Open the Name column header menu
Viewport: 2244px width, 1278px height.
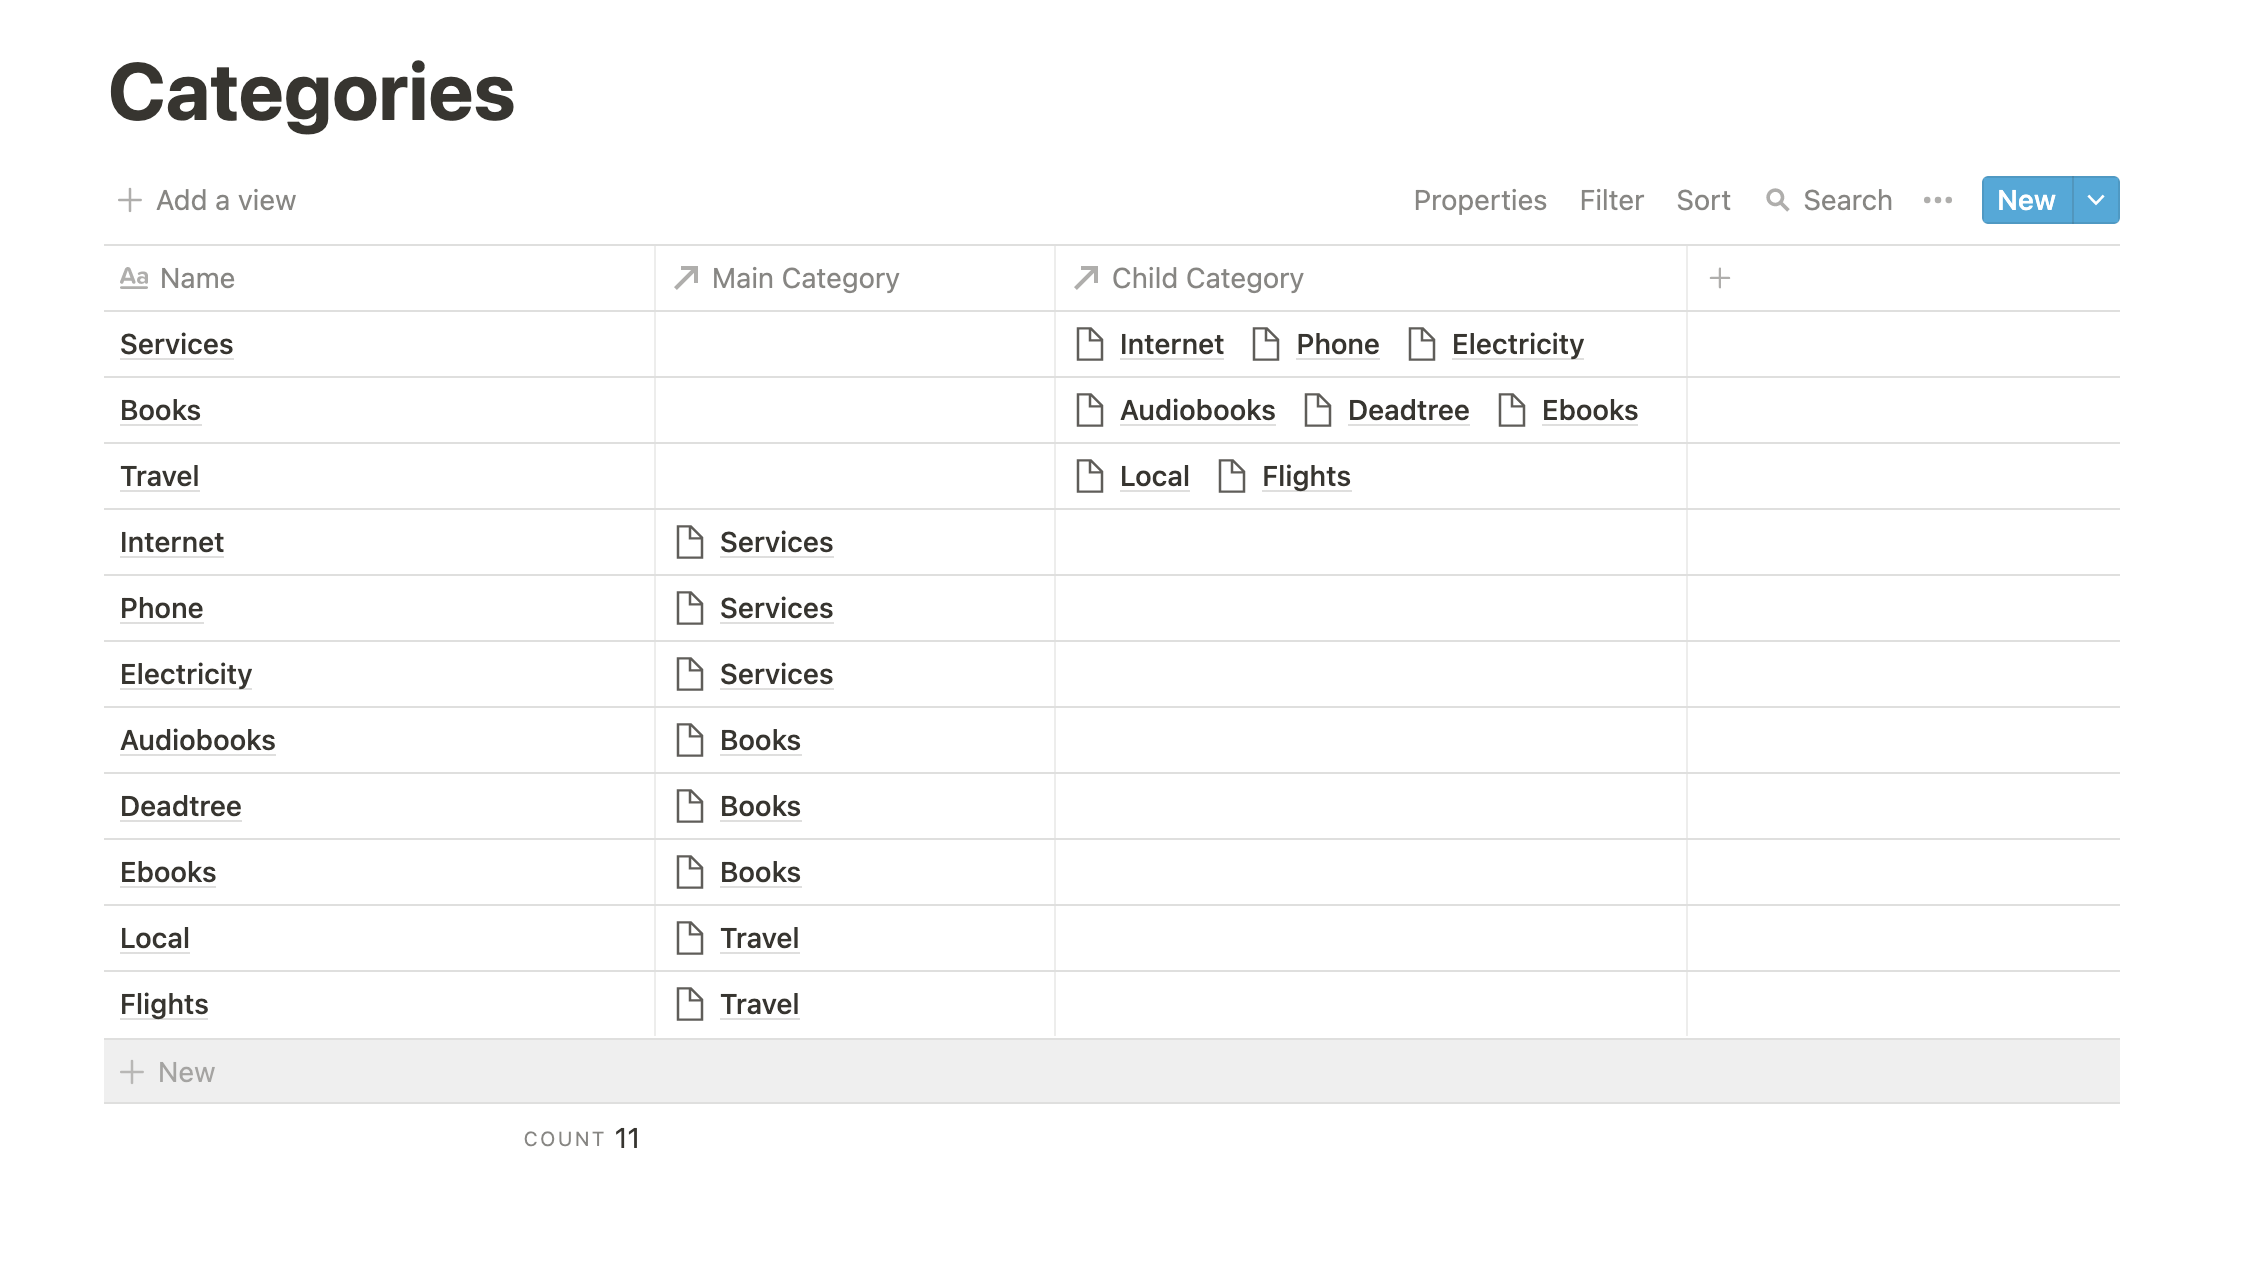tap(379, 278)
